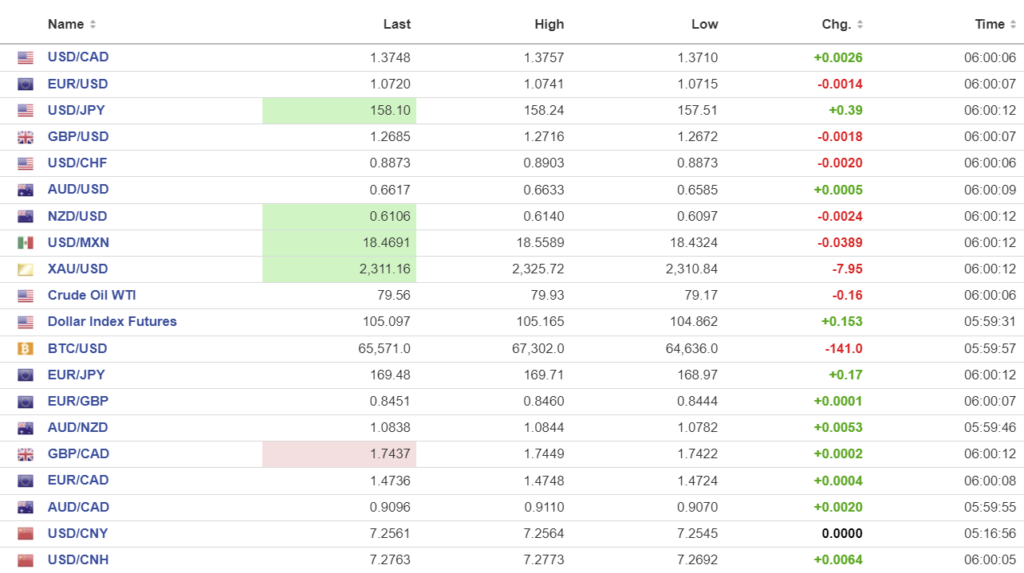This screenshot has width=1024, height=573.
Task: Click the UK flag icon beside GBP/USD
Action: 26,137
